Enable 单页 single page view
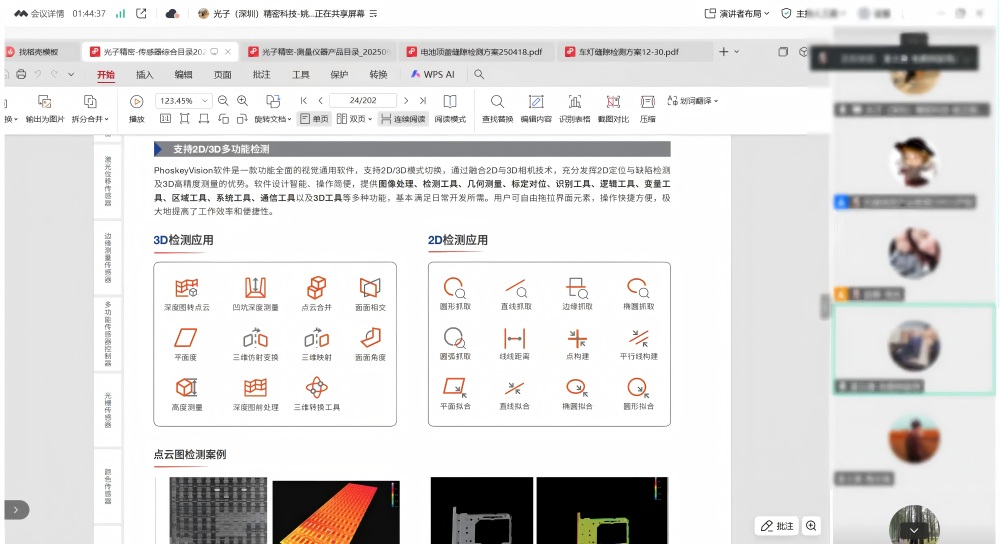The height and width of the screenshot is (544, 1000). click(314, 119)
